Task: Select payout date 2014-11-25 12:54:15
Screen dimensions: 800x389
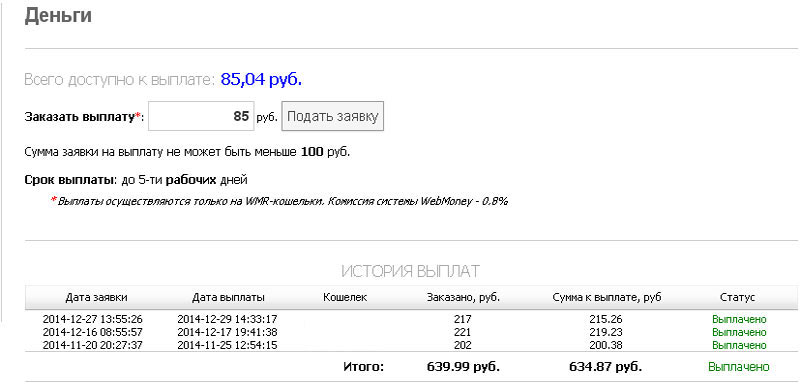Action: pyautogui.click(x=227, y=345)
